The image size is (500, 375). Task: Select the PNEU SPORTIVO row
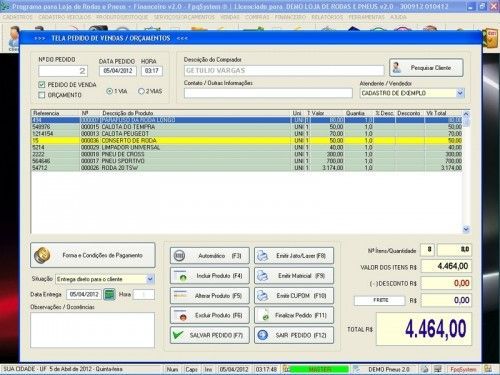[x=247, y=161]
